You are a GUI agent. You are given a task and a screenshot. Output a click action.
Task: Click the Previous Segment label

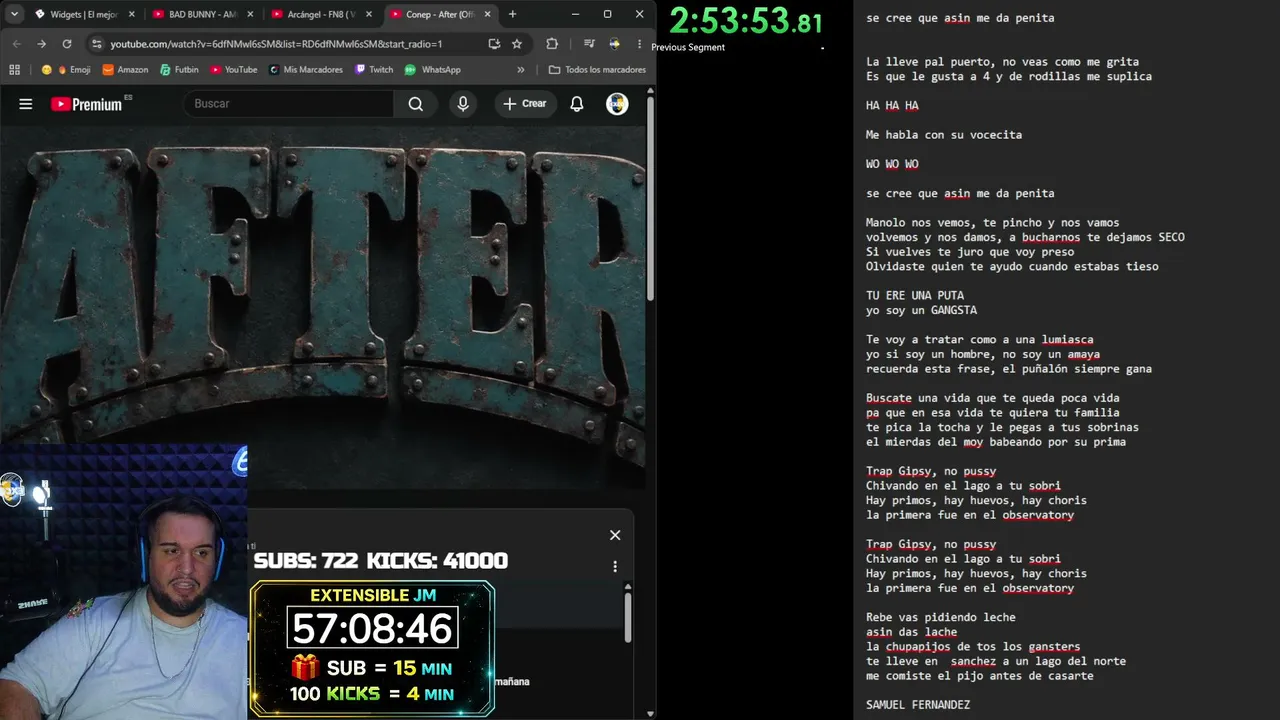[x=688, y=47]
